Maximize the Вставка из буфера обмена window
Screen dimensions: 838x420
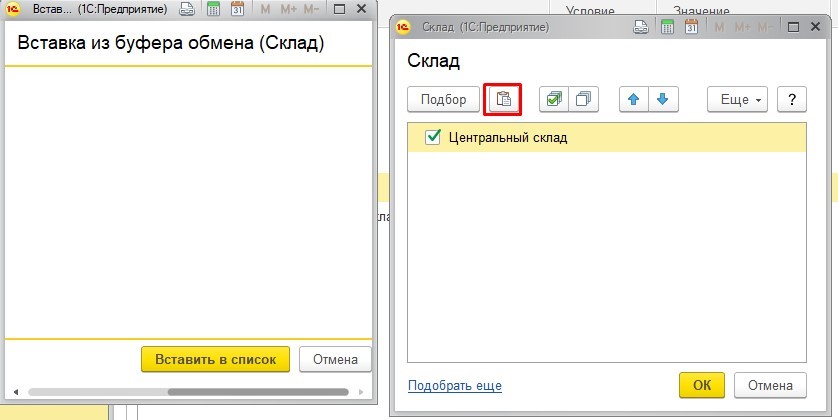click(339, 9)
